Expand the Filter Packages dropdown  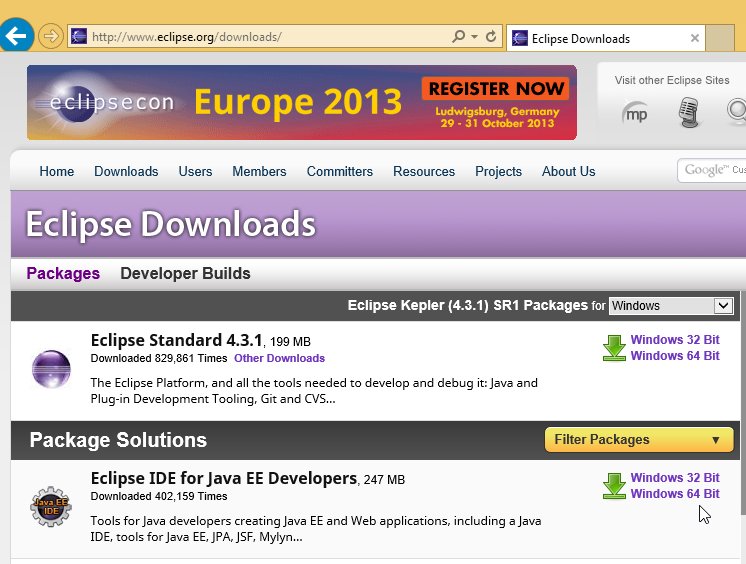[x=639, y=439]
